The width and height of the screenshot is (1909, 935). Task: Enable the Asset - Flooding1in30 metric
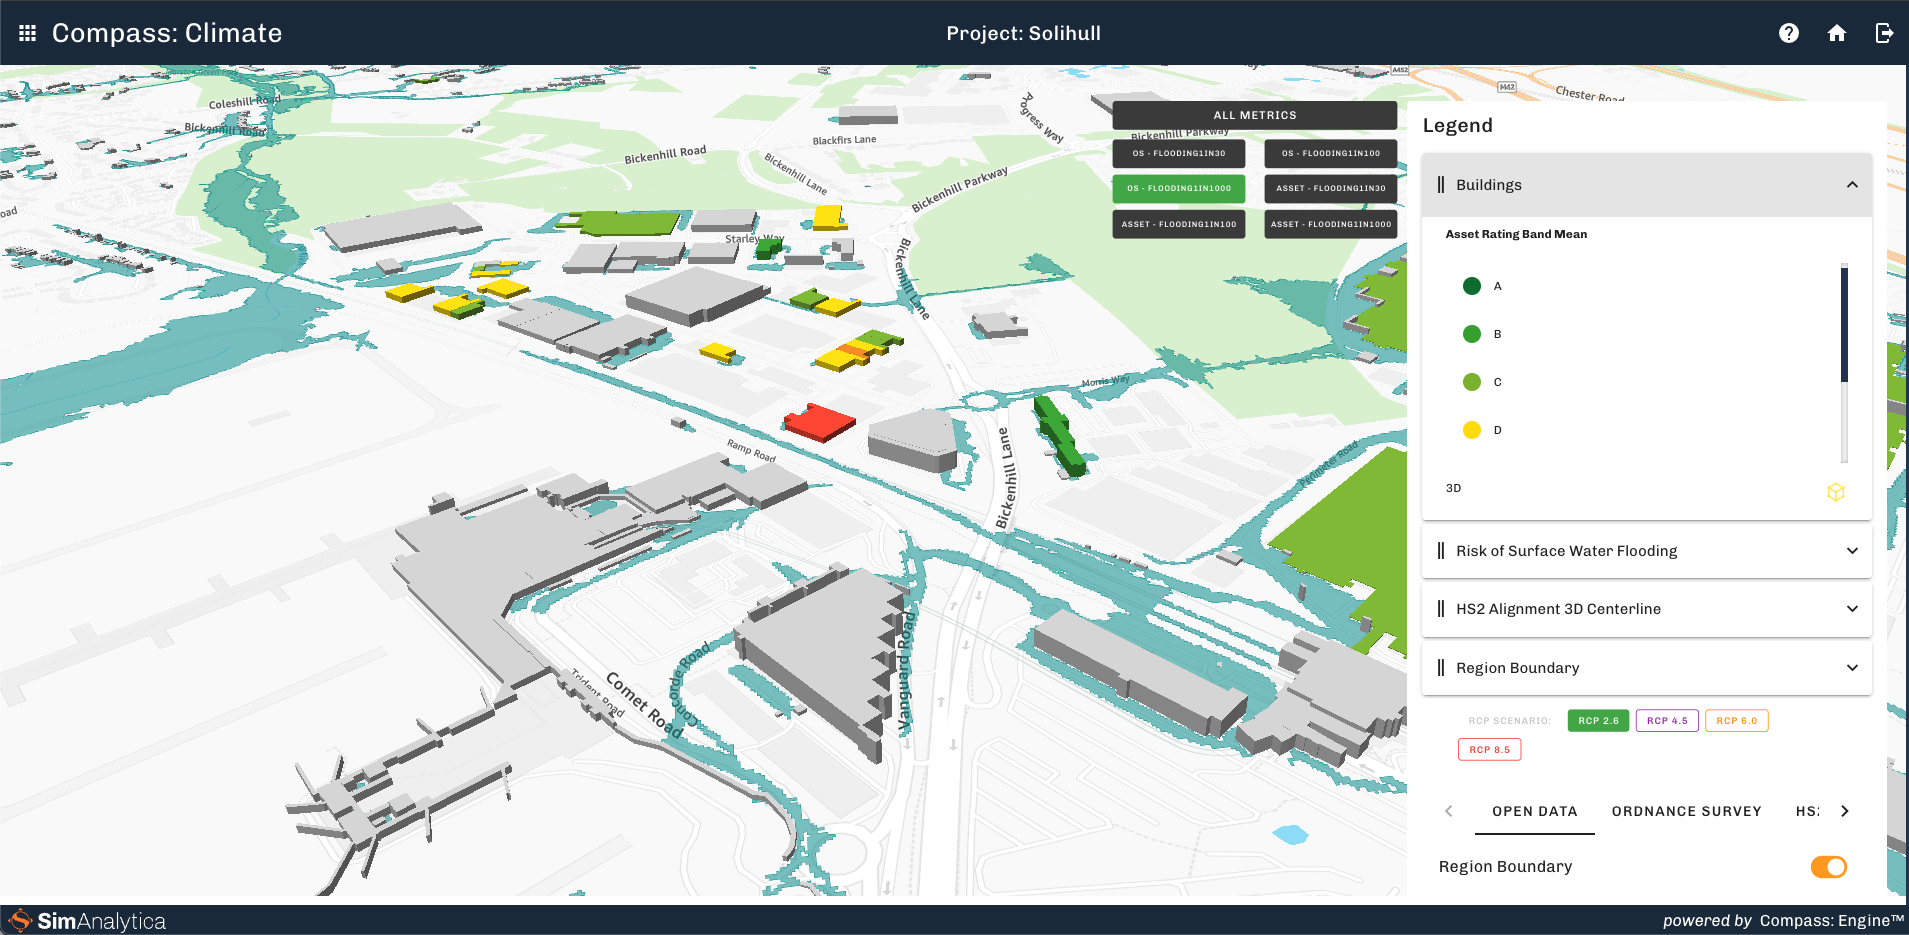1331,189
